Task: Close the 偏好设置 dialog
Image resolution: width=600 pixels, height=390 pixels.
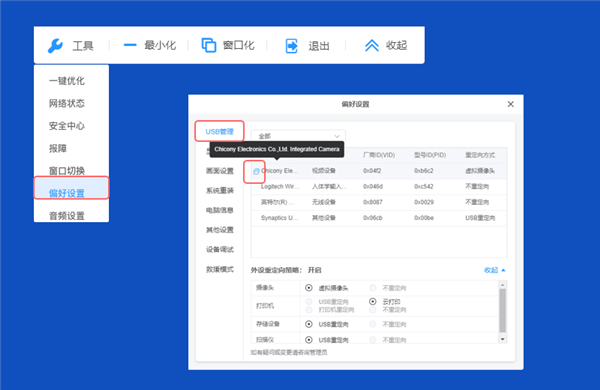Action: tap(510, 104)
